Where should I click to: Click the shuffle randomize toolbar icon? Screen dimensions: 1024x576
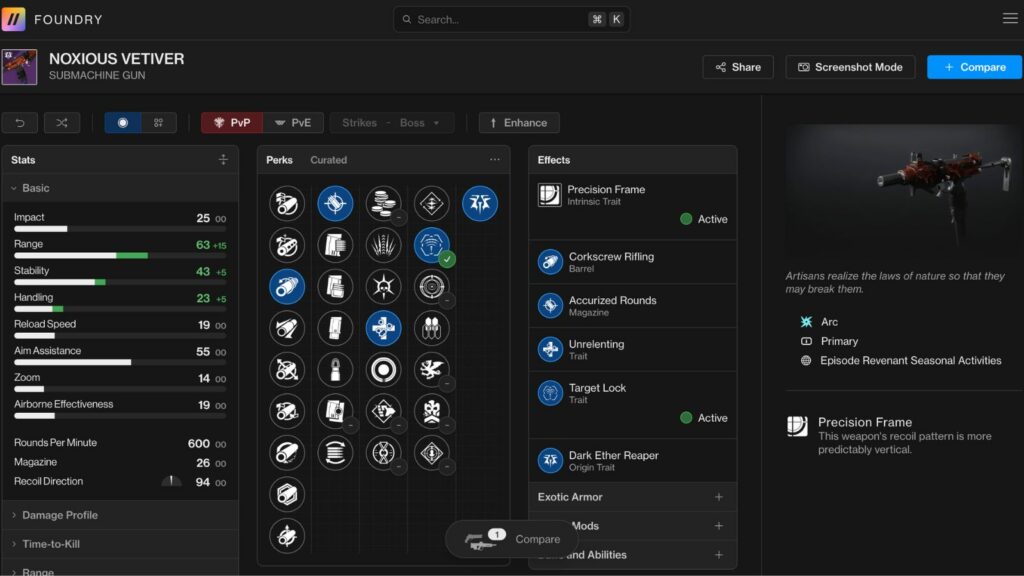[x=62, y=123]
